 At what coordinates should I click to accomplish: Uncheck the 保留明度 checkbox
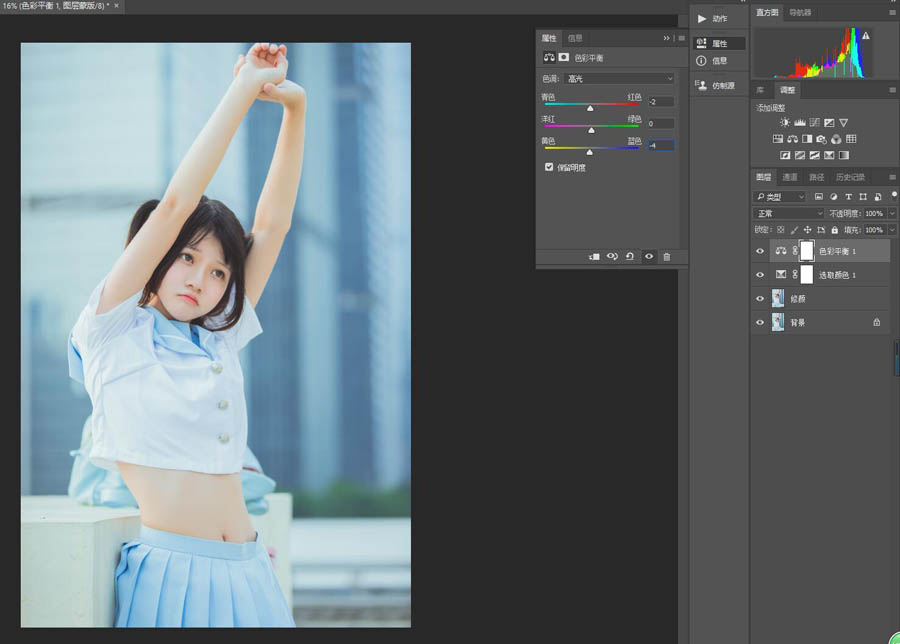pos(549,167)
